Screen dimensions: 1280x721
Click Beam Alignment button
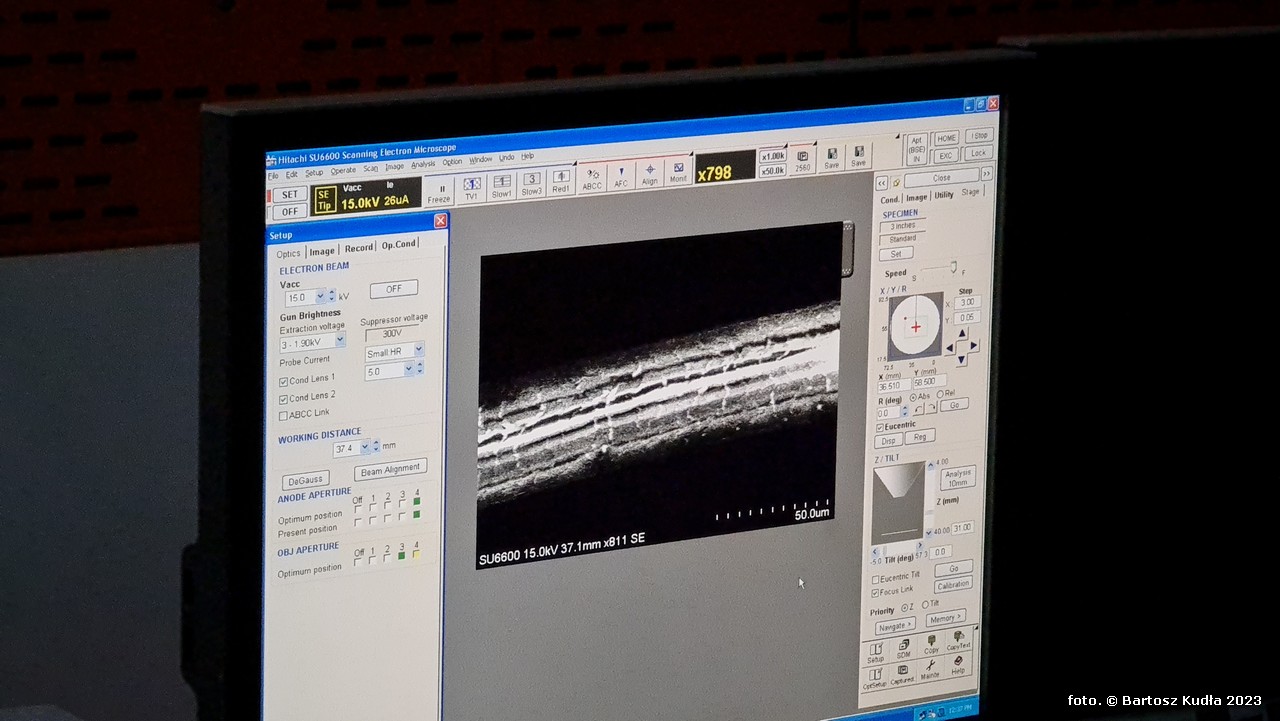[x=390, y=469]
